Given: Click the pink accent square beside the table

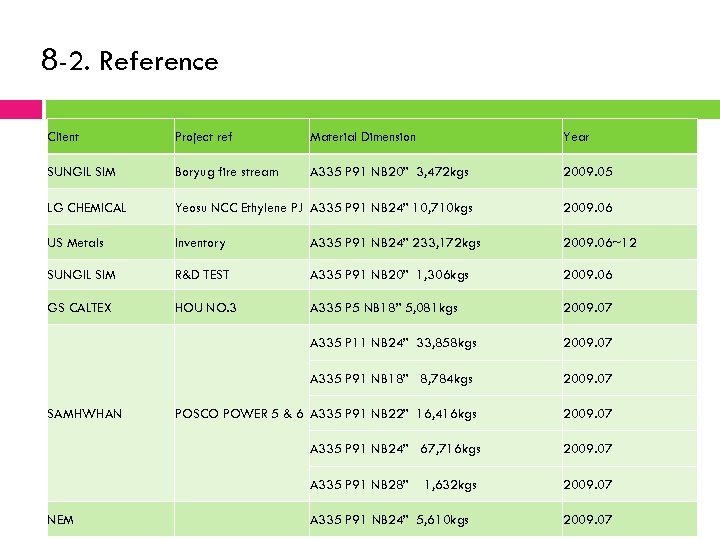Looking at the screenshot, I should (x=21, y=109).
